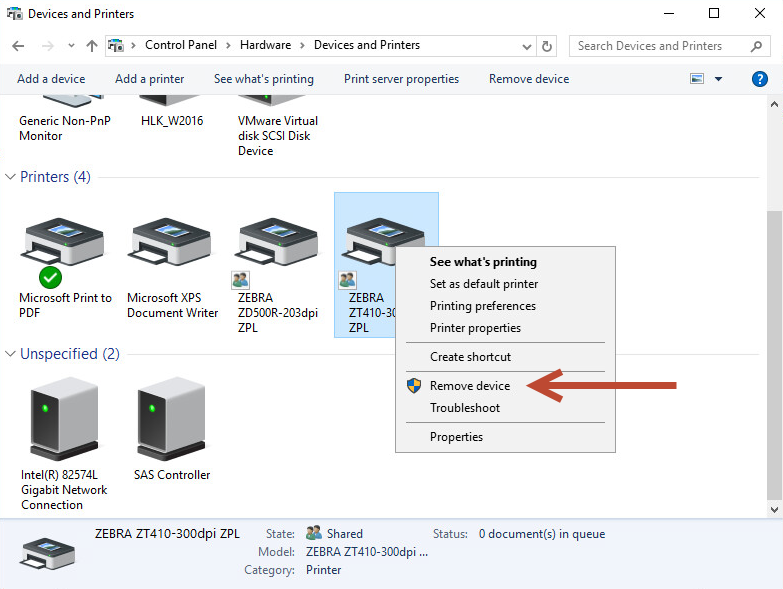Open the view options dropdown arrow
Viewport: 783px width, 589px height.
[x=718, y=79]
